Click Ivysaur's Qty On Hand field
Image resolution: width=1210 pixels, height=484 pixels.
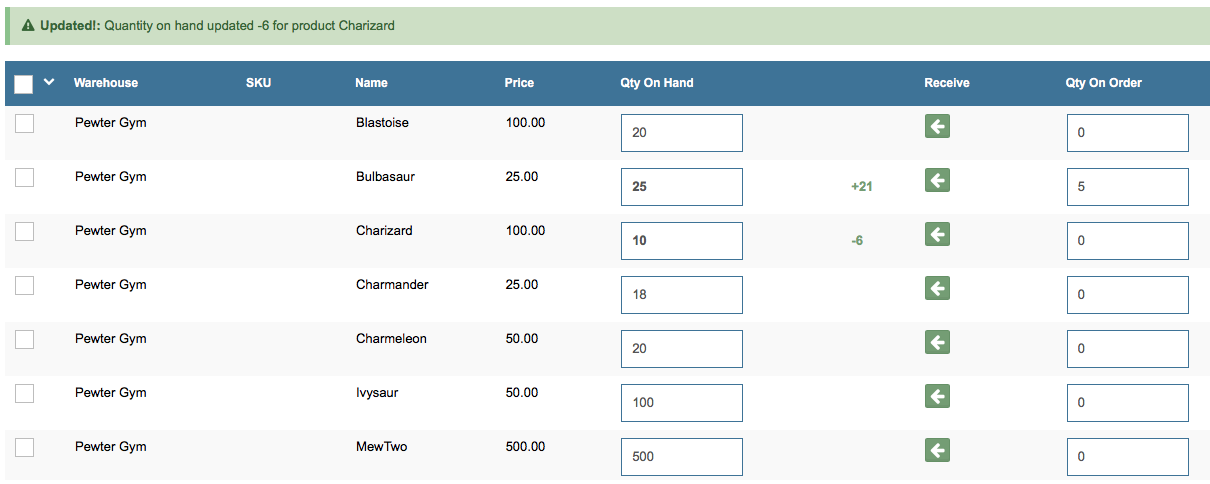681,403
